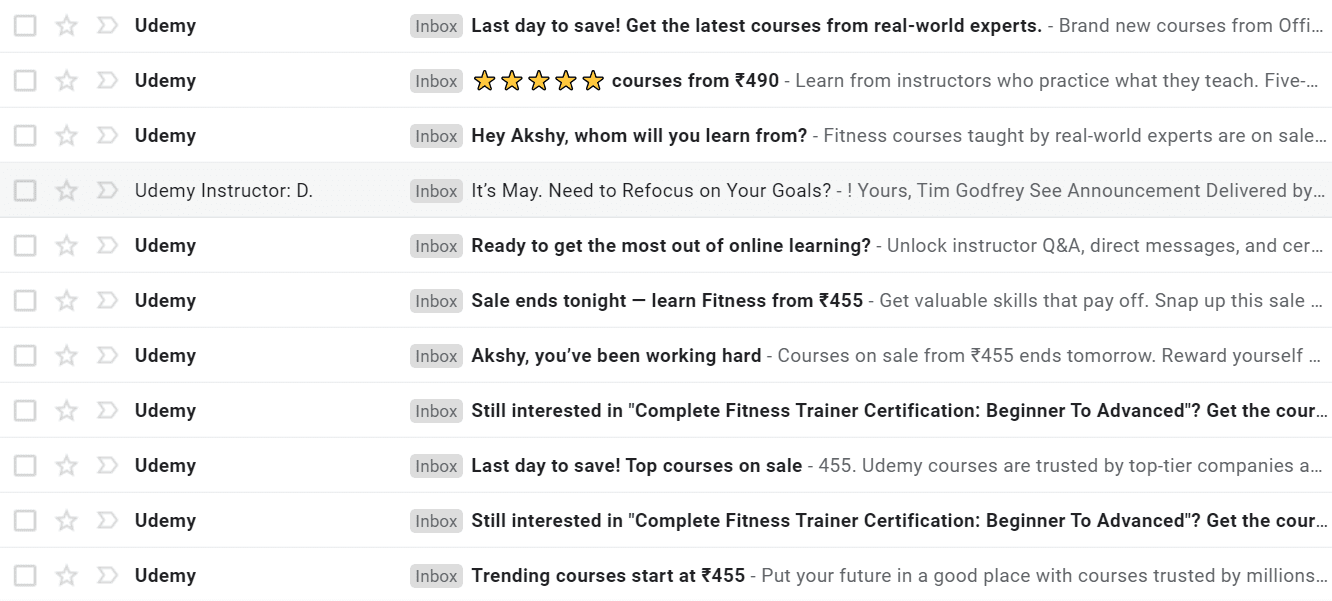
Task: Star the 'Sale ends tonight' Fitness email
Action: pyautogui.click(x=66, y=301)
